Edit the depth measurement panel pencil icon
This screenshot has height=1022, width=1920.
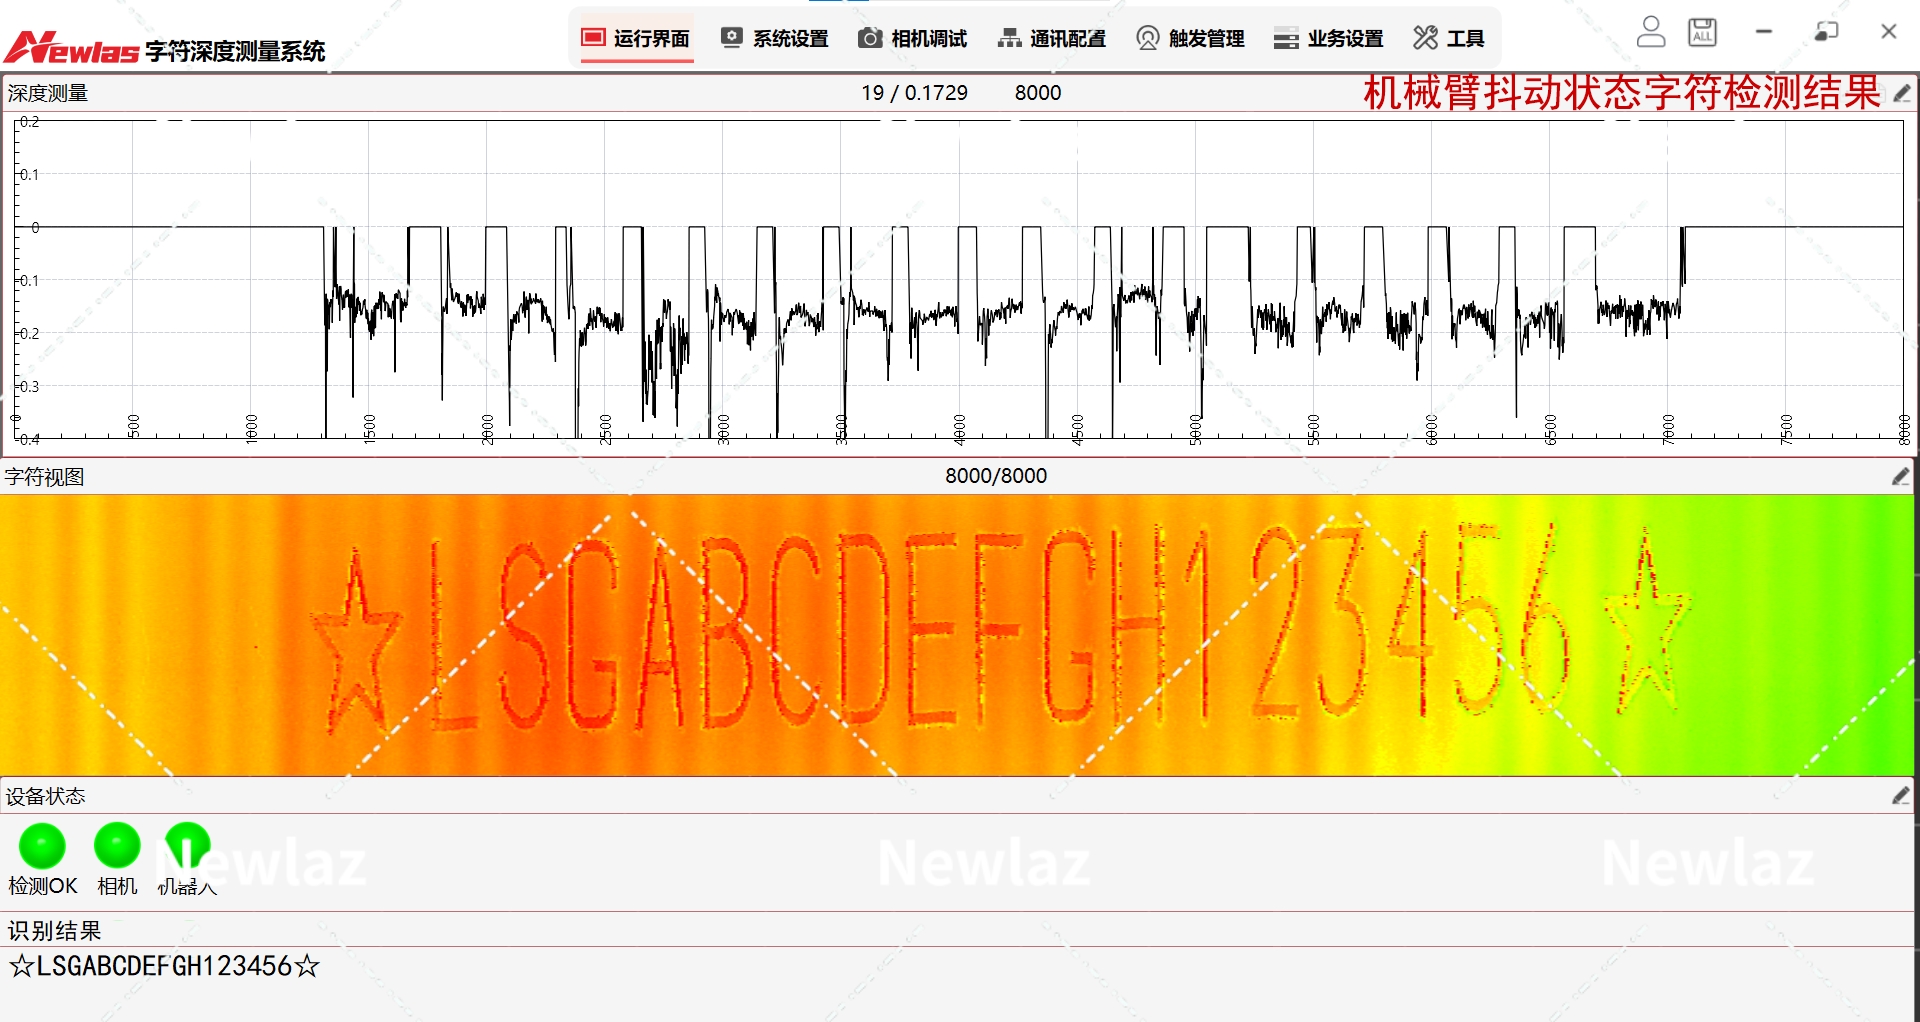pyautogui.click(x=1901, y=93)
